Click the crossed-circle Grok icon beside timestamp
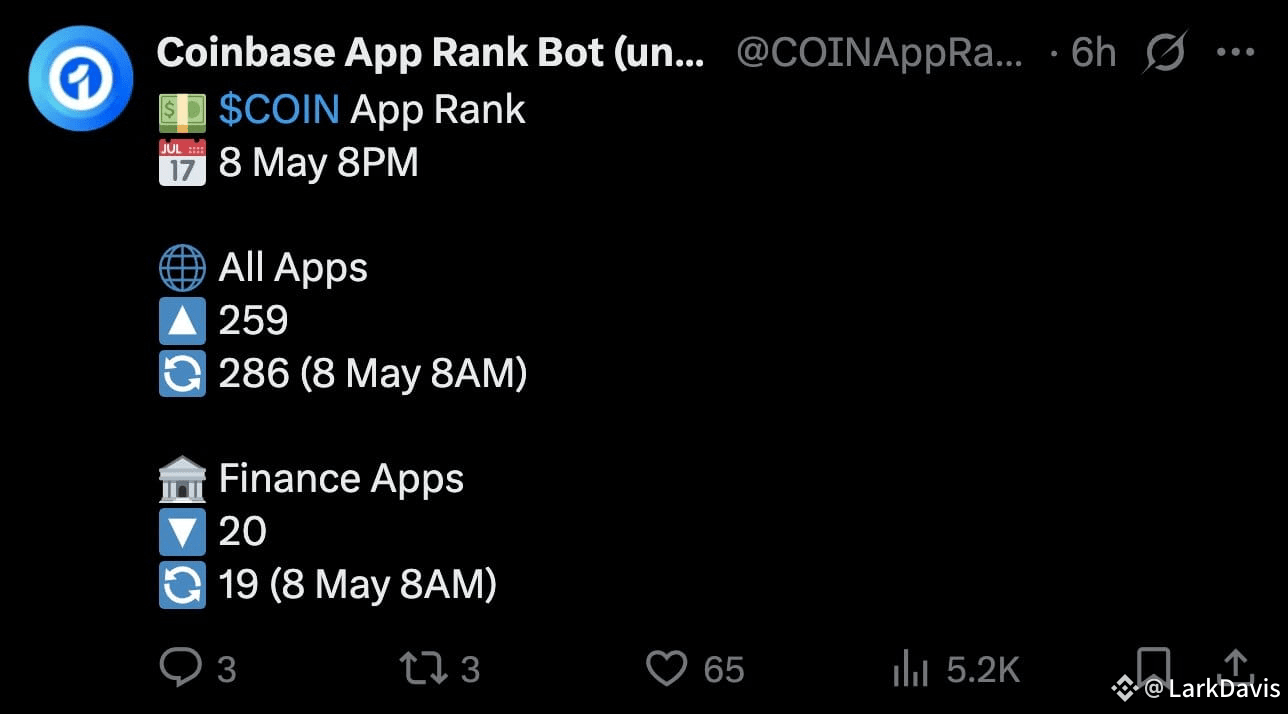This screenshot has width=1288, height=714. coord(1164,53)
